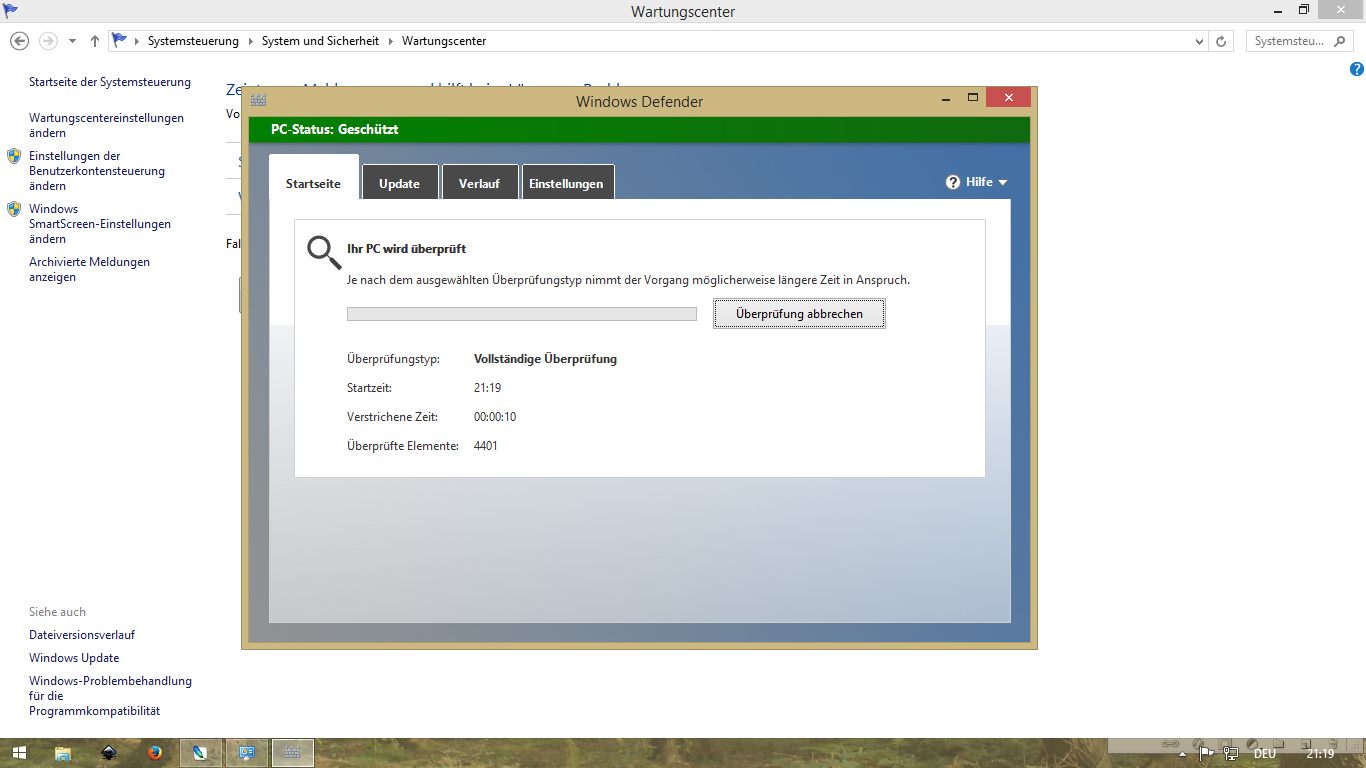The height and width of the screenshot is (768, 1366).
Task: Open the address bar history dropdown
Action: 1200,42
